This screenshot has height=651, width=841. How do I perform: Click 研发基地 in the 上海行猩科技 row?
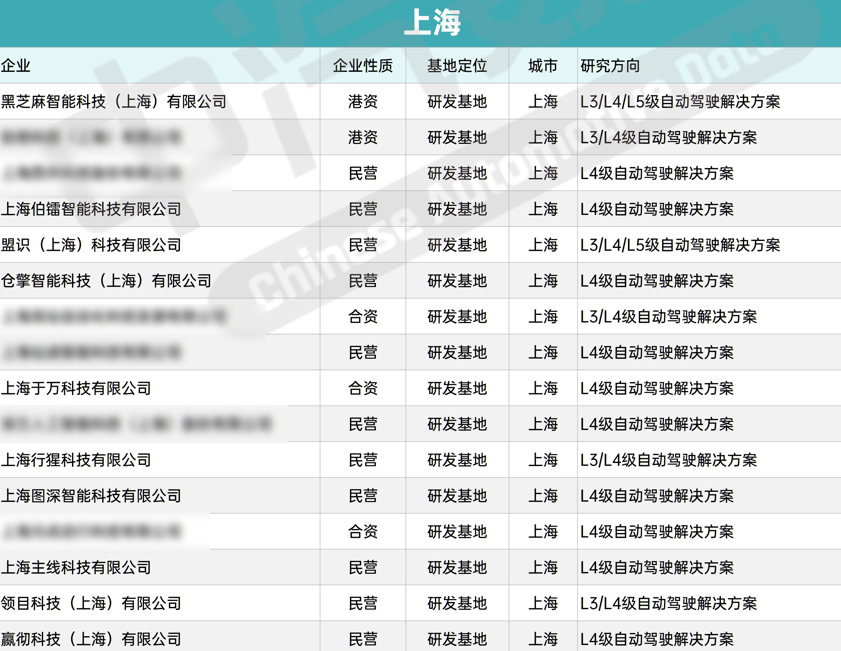point(457,460)
